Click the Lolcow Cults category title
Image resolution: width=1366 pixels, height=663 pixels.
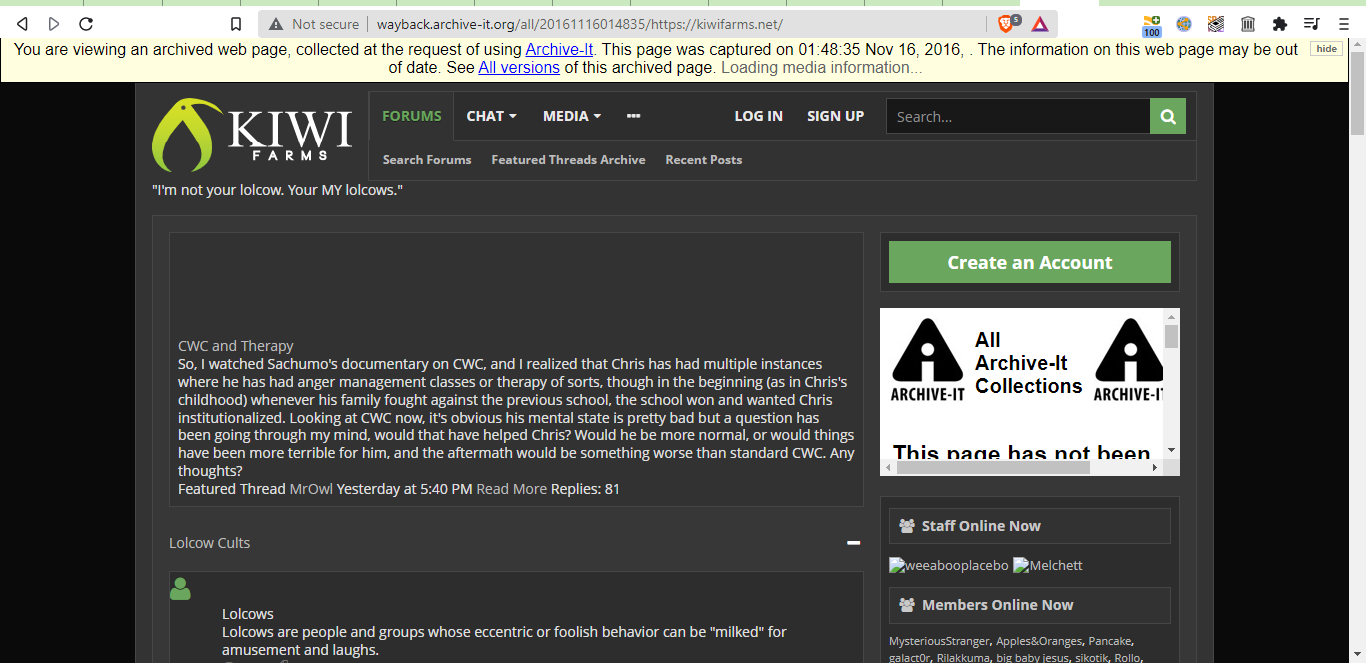pyautogui.click(x=210, y=543)
